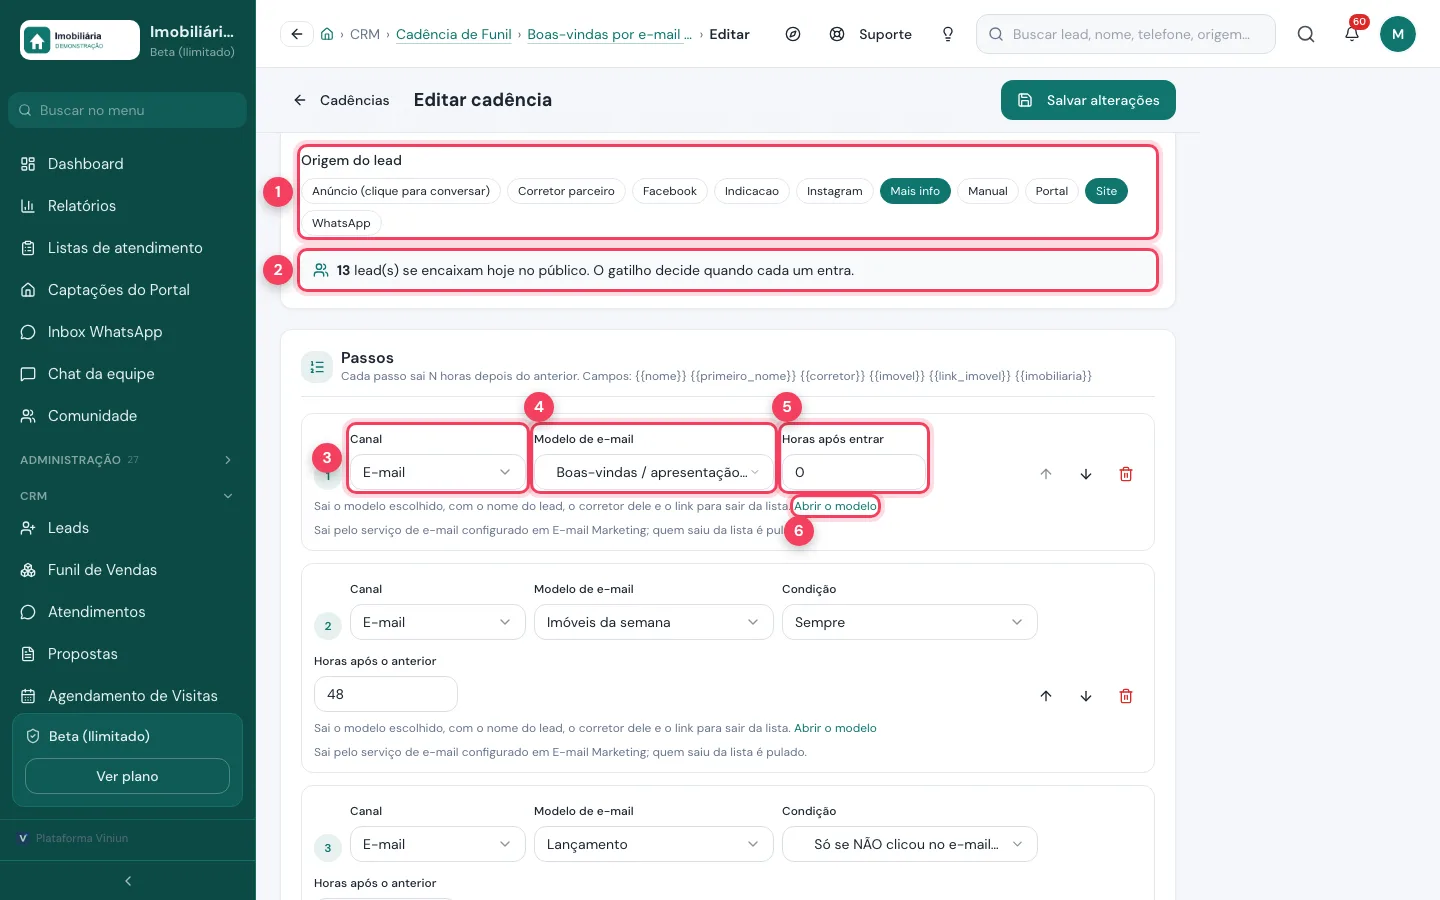Open Dashboard in sidebar
1440x900 pixels.
(127, 164)
